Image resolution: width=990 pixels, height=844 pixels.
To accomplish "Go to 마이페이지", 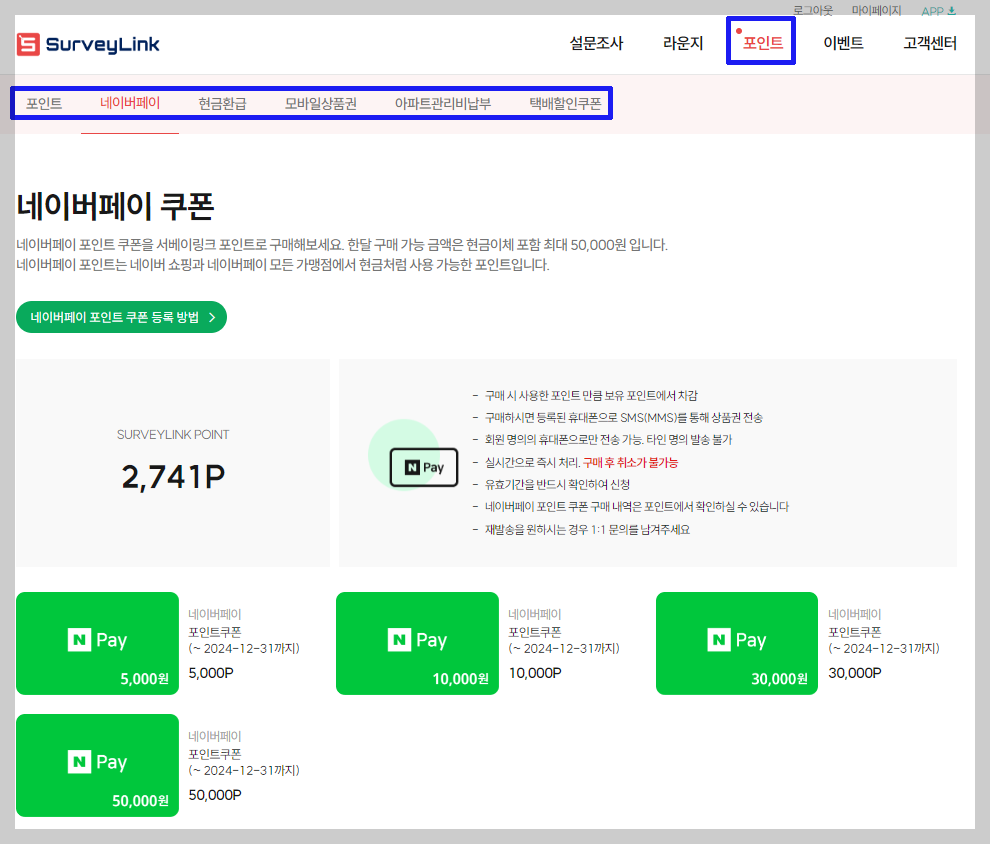I will pyautogui.click(x=876, y=10).
